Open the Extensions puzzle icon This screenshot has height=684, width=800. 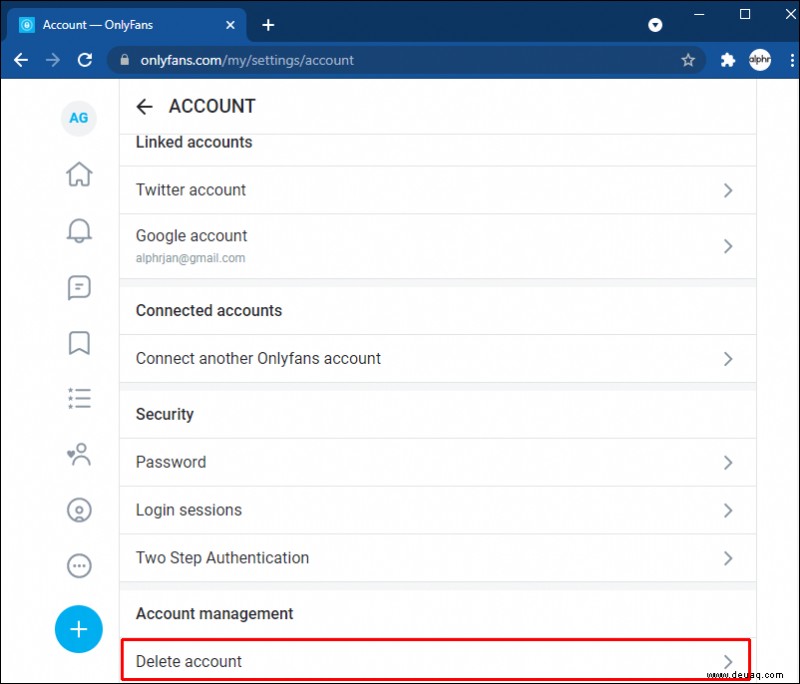coord(728,60)
